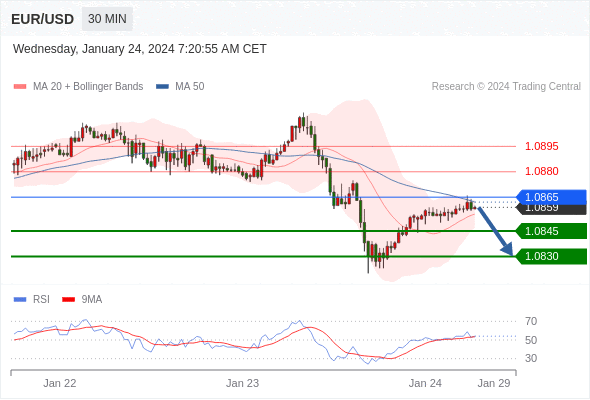
Task: Click the MA 20 + Bollinger Bands legend swatch
Action: (x=20, y=87)
